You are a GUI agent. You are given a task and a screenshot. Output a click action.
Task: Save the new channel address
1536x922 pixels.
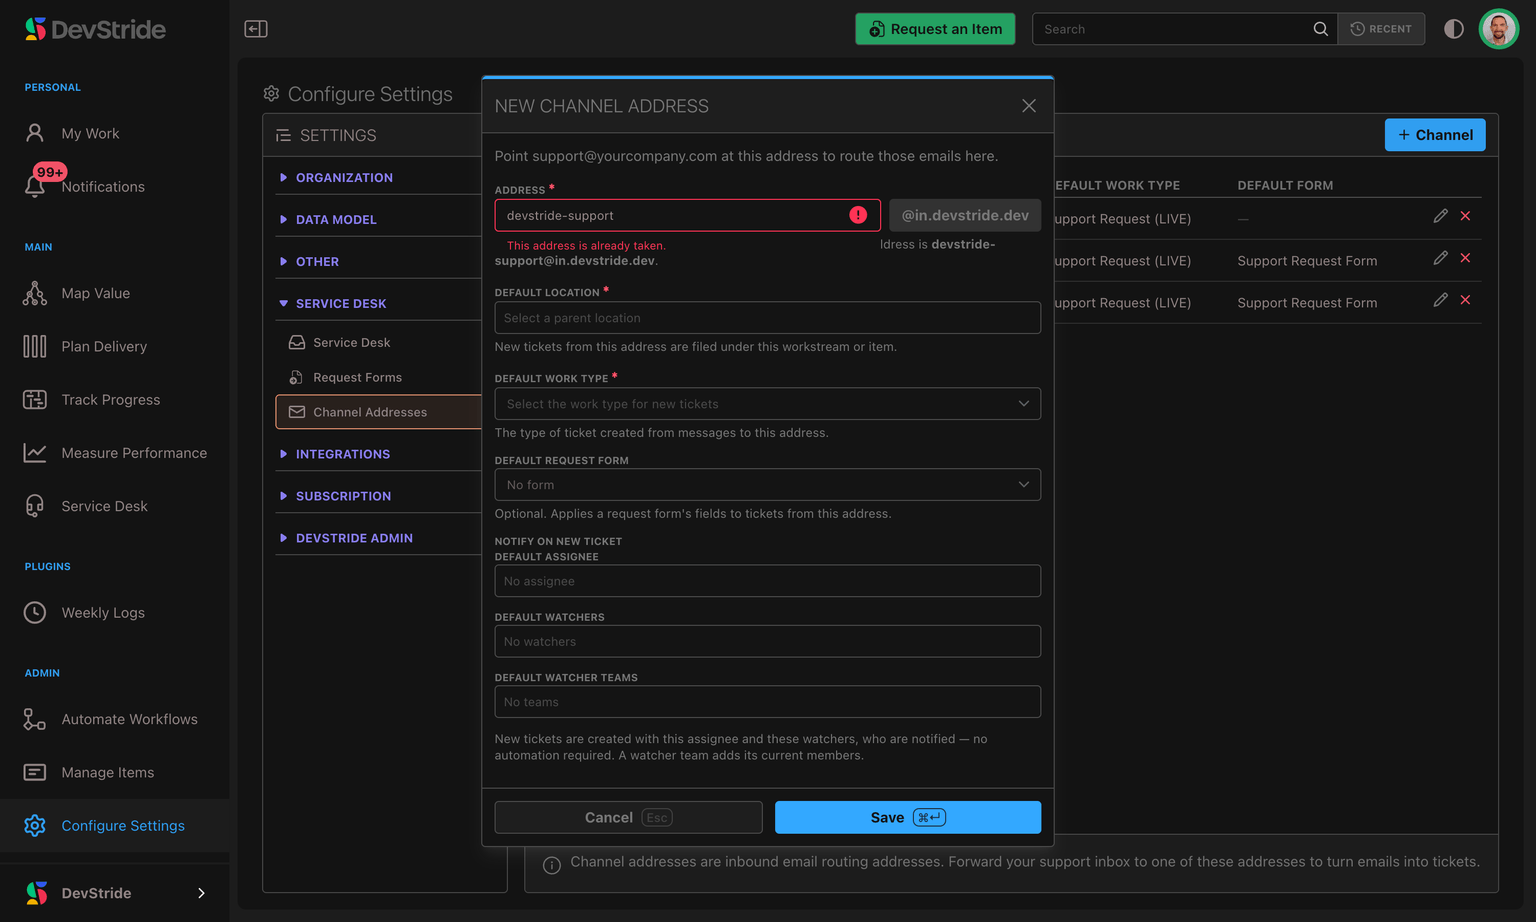point(907,817)
